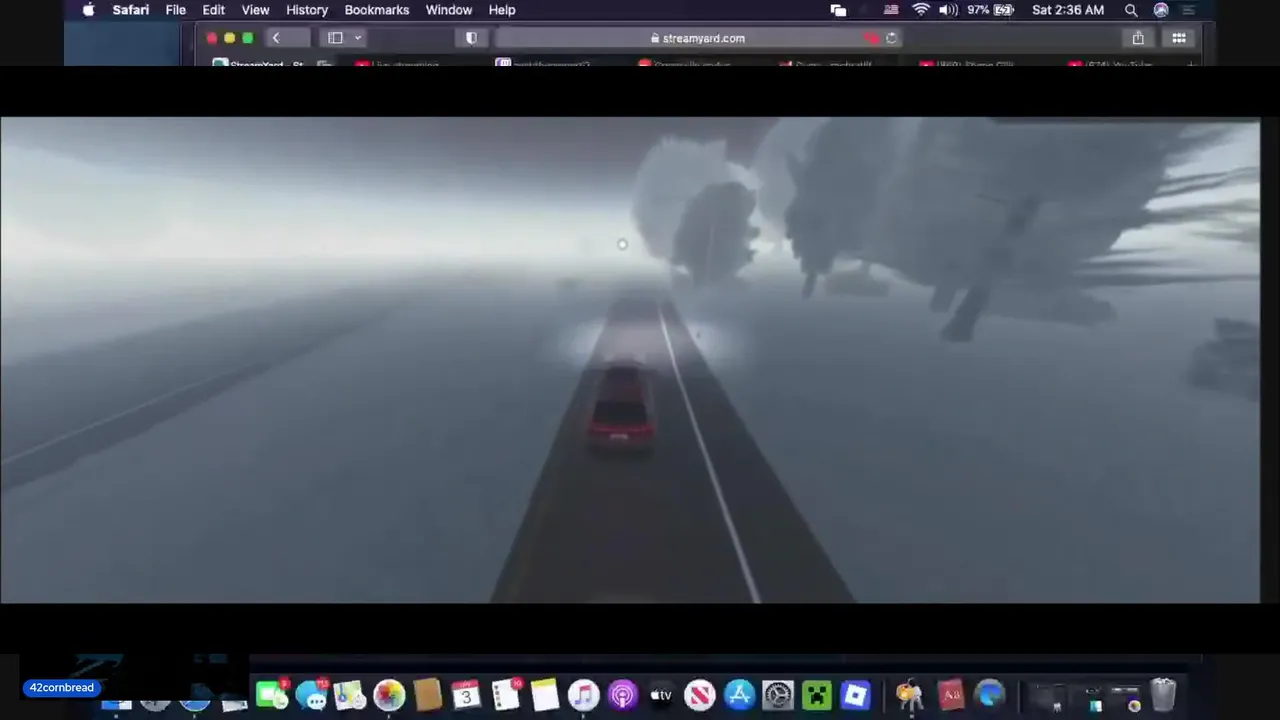The image size is (1280, 720).
Task: Open Keychain Access keys icon in Dock
Action: click(909, 695)
